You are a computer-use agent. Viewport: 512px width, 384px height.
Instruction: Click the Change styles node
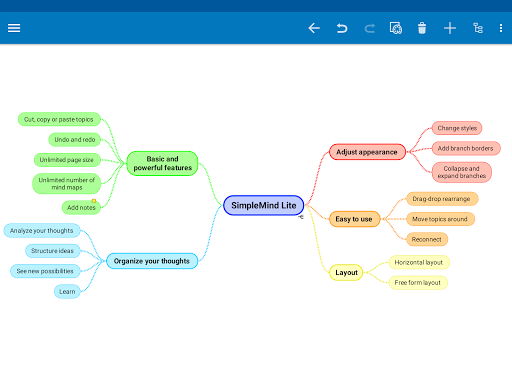457,128
